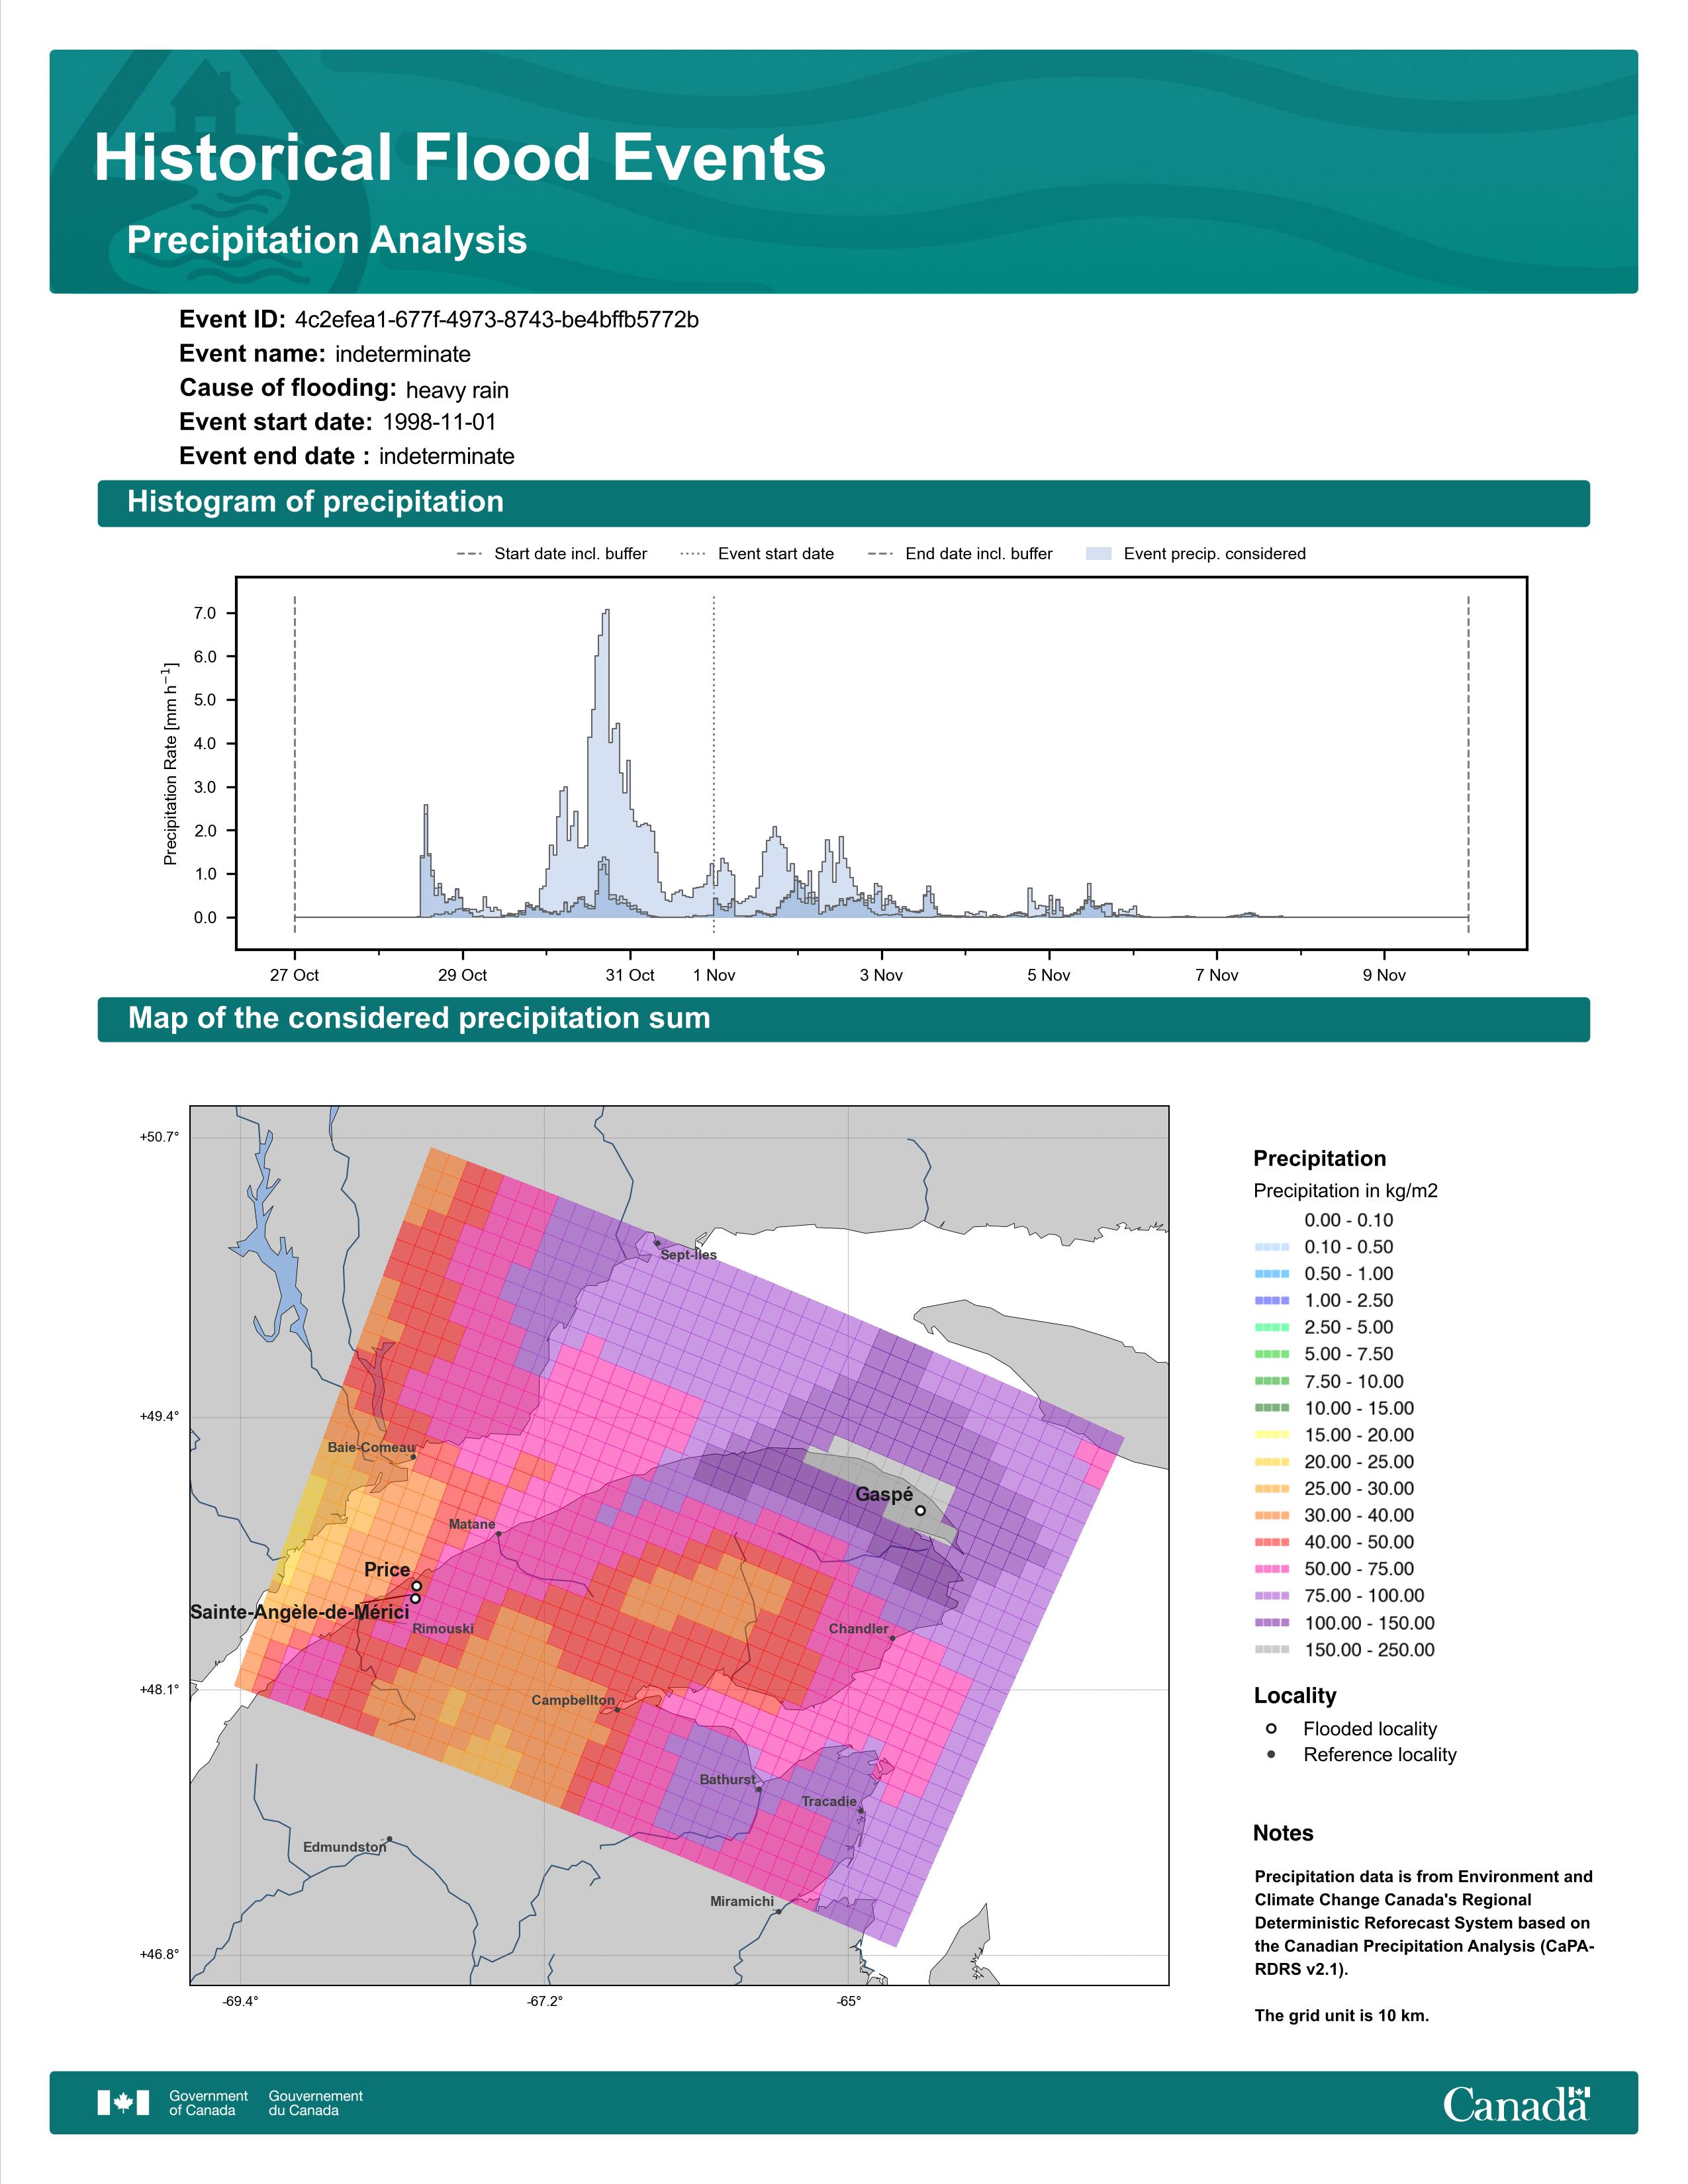Viewport: 1688px width, 2184px height.
Task: Click the Price flooded locality marker
Action: (x=417, y=1586)
